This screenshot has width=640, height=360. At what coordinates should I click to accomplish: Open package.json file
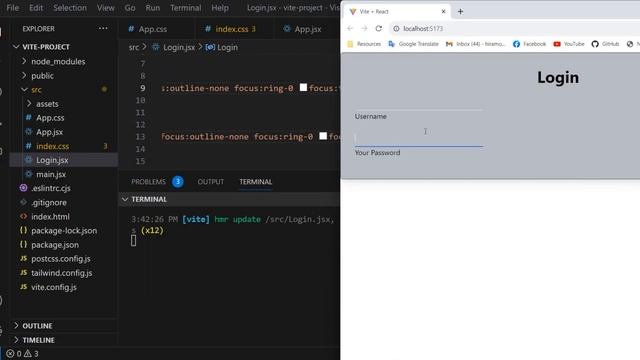(55, 245)
